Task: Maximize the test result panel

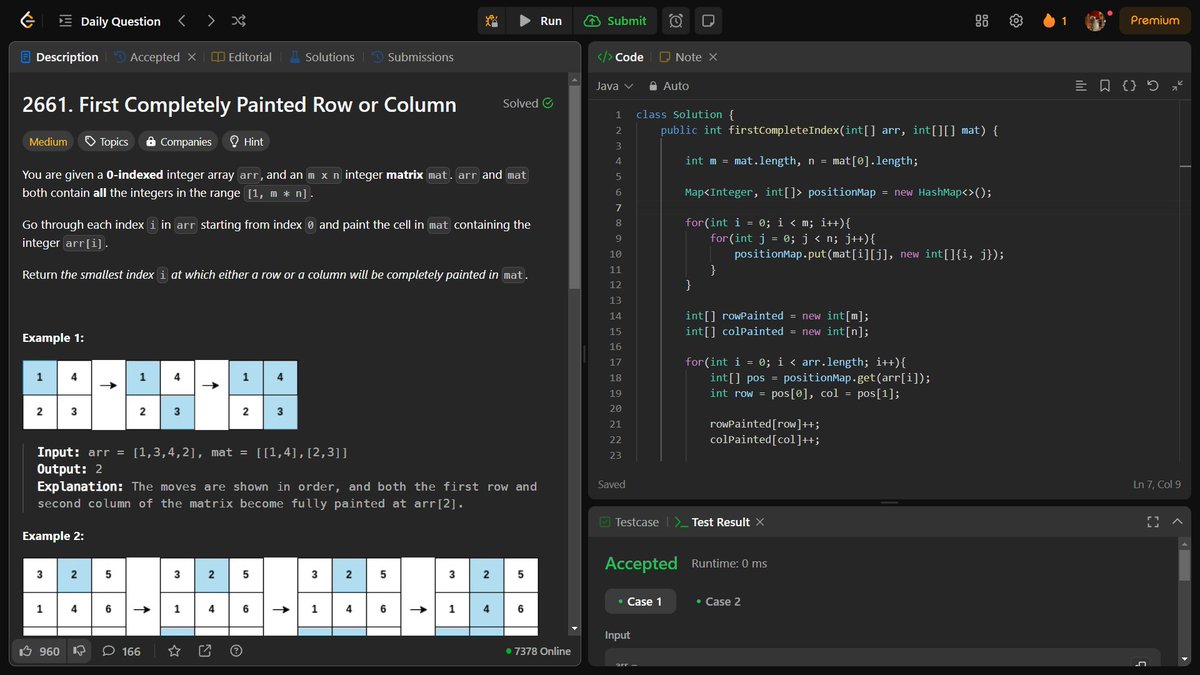Action: pyautogui.click(x=1153, y=522)
